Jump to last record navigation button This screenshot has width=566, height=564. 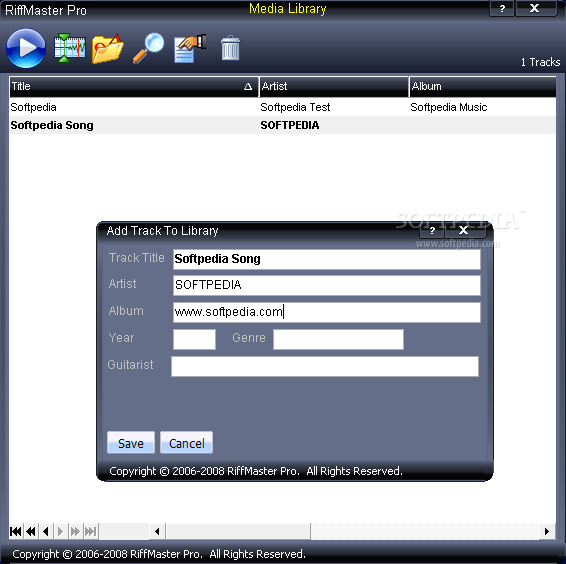click(91, 531)
